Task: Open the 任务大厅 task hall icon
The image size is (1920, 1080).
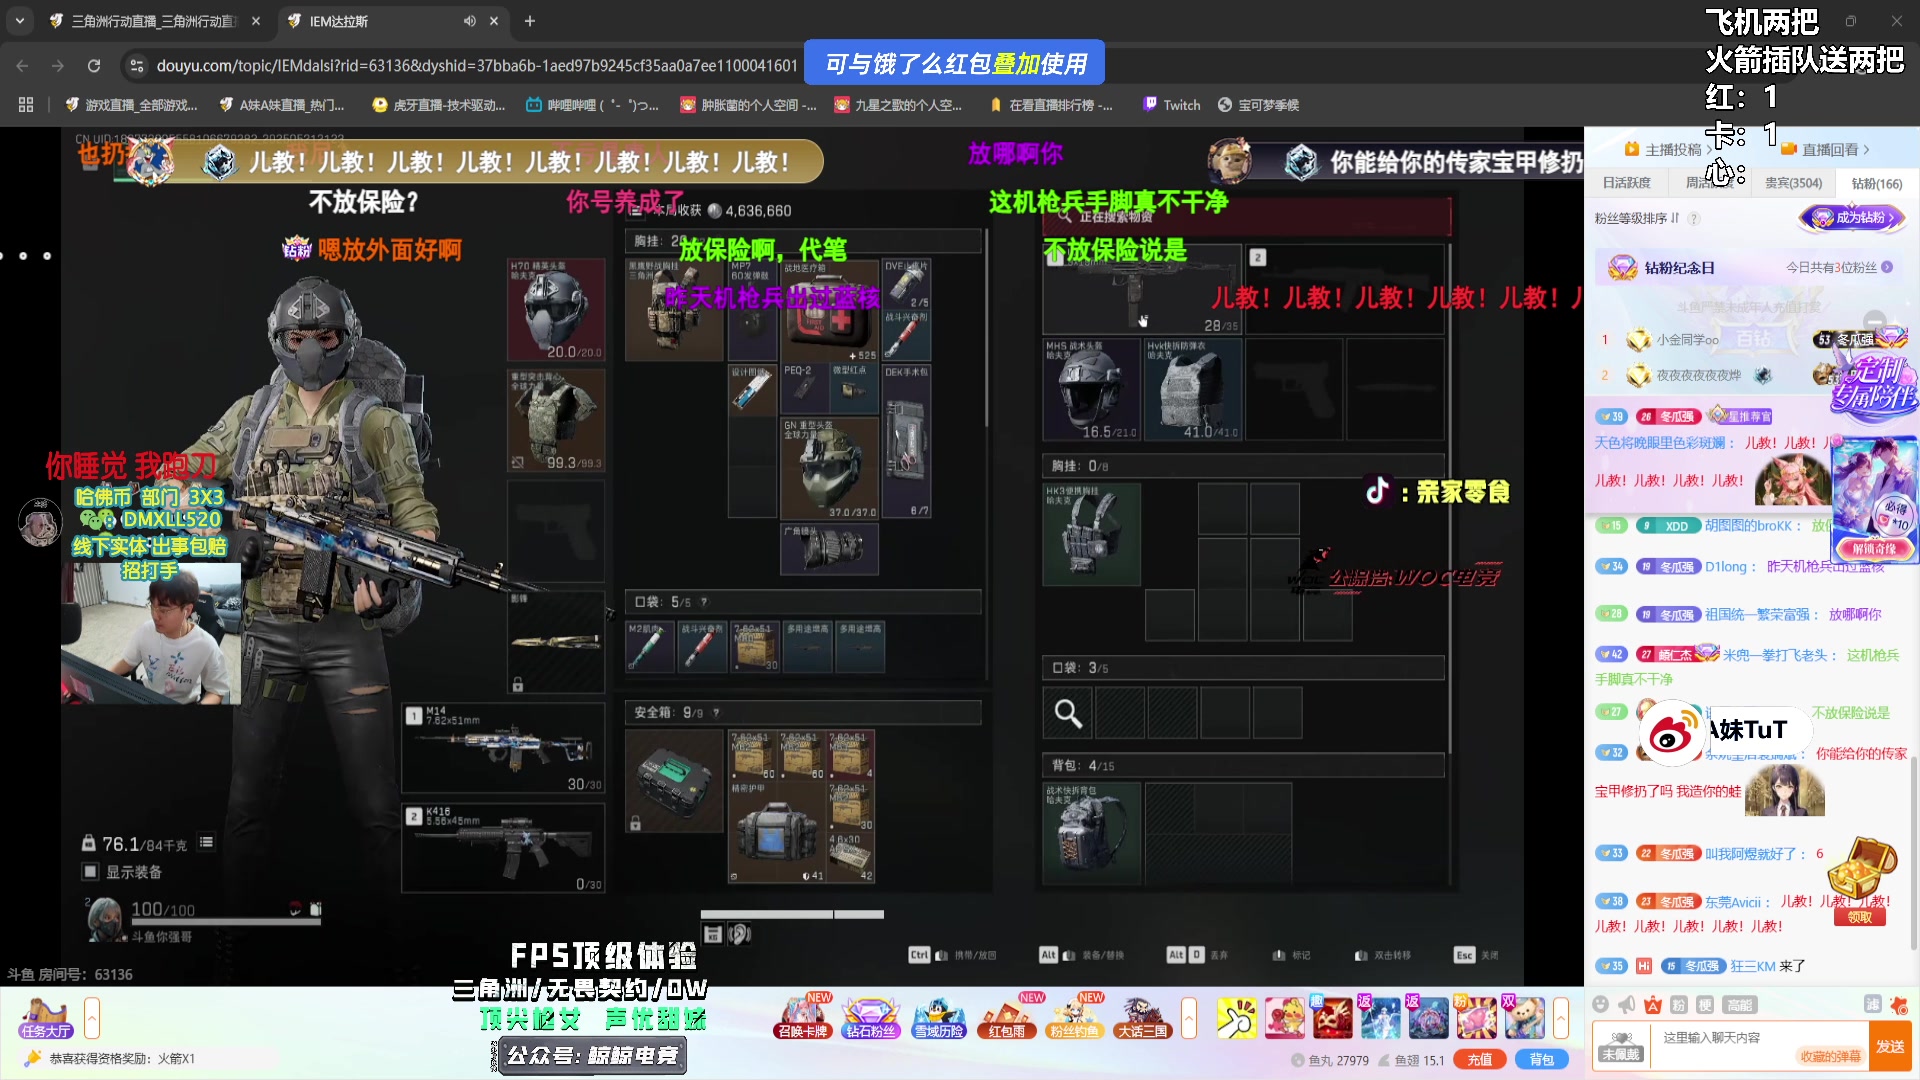Action: [x=46, y=1018]
